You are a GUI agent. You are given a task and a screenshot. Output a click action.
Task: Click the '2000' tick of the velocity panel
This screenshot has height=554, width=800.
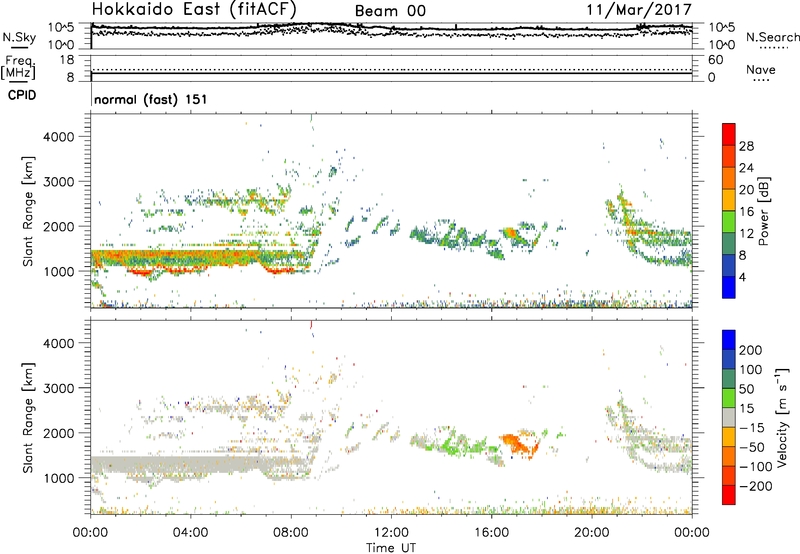[x=58, y=433]
